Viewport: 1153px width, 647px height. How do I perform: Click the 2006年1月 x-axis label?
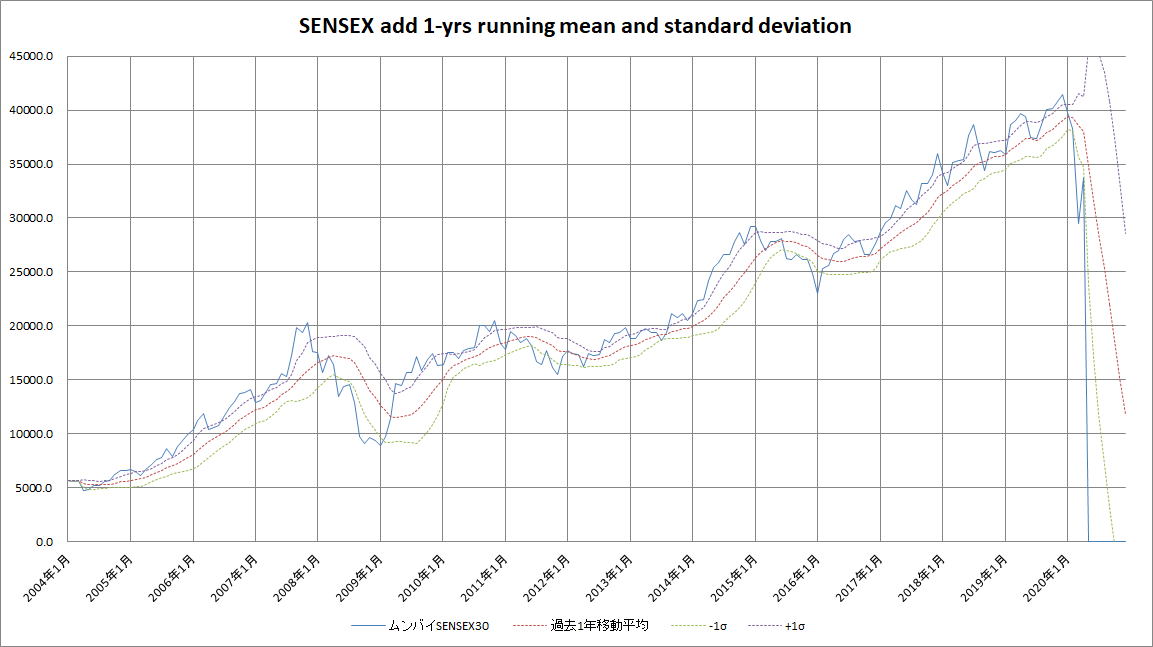[x=172, y=579]
